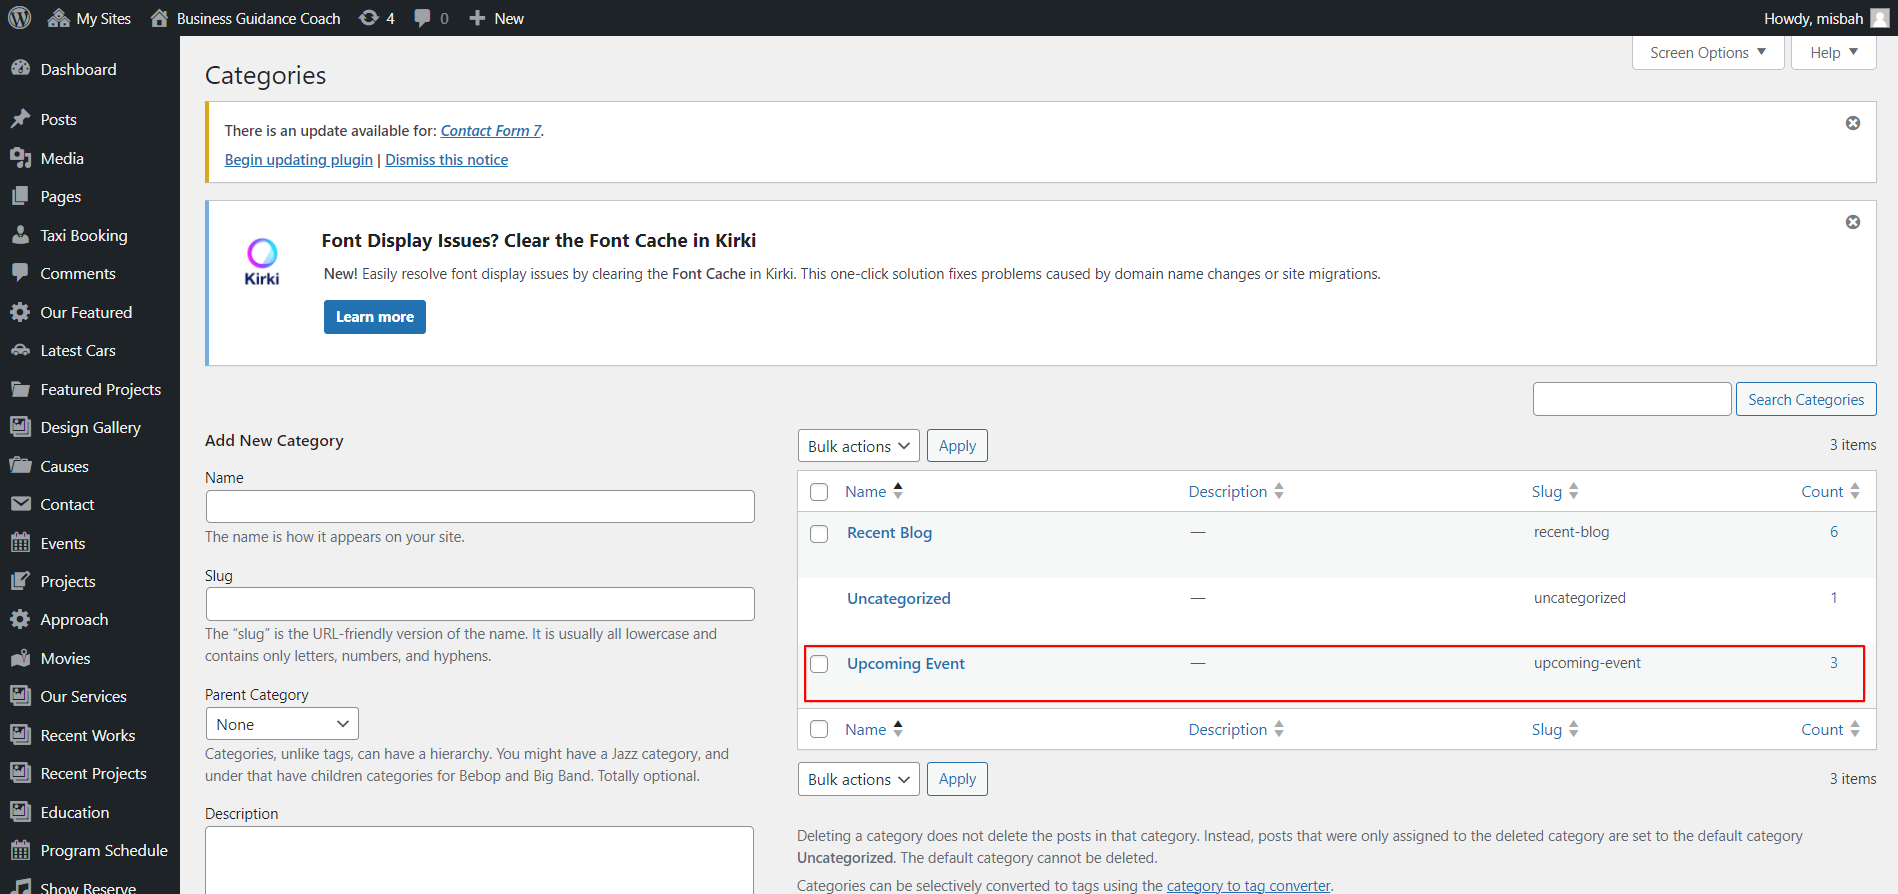Select the Upcoming Event row checkbox
Viewport: 1898px width, 894px height.
tap(819, 664)
